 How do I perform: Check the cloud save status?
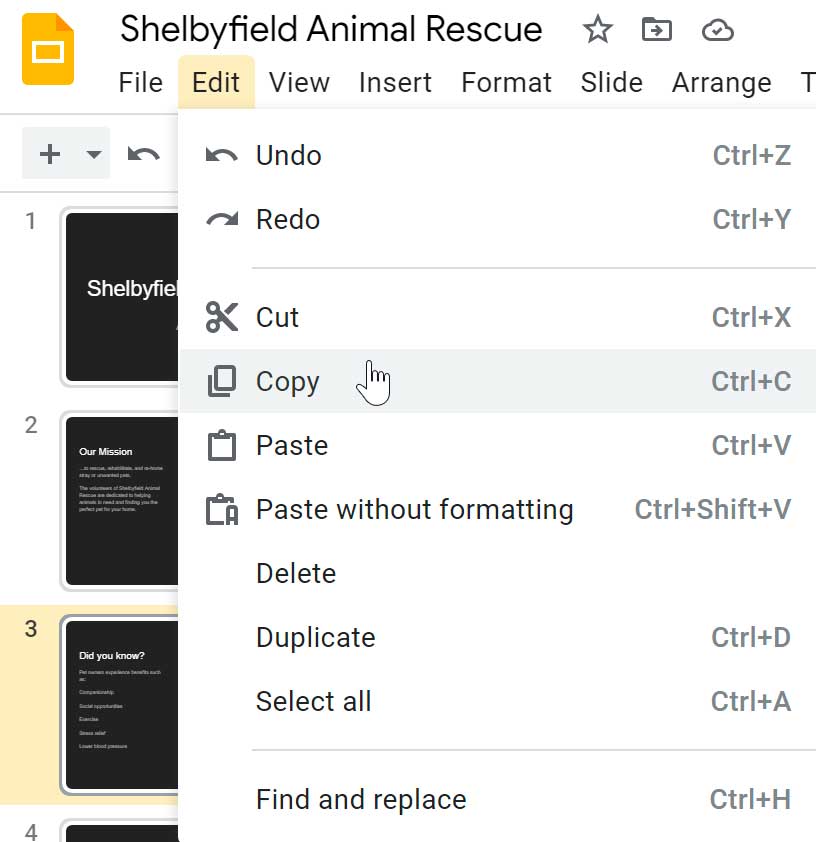click(x=719, y=30)
